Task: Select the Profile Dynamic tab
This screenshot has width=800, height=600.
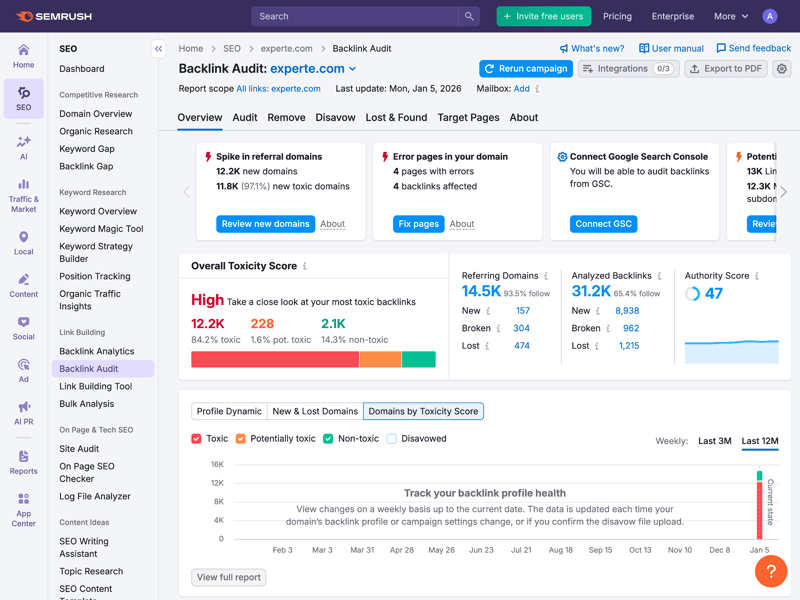Action: click(x=229, y=411)
